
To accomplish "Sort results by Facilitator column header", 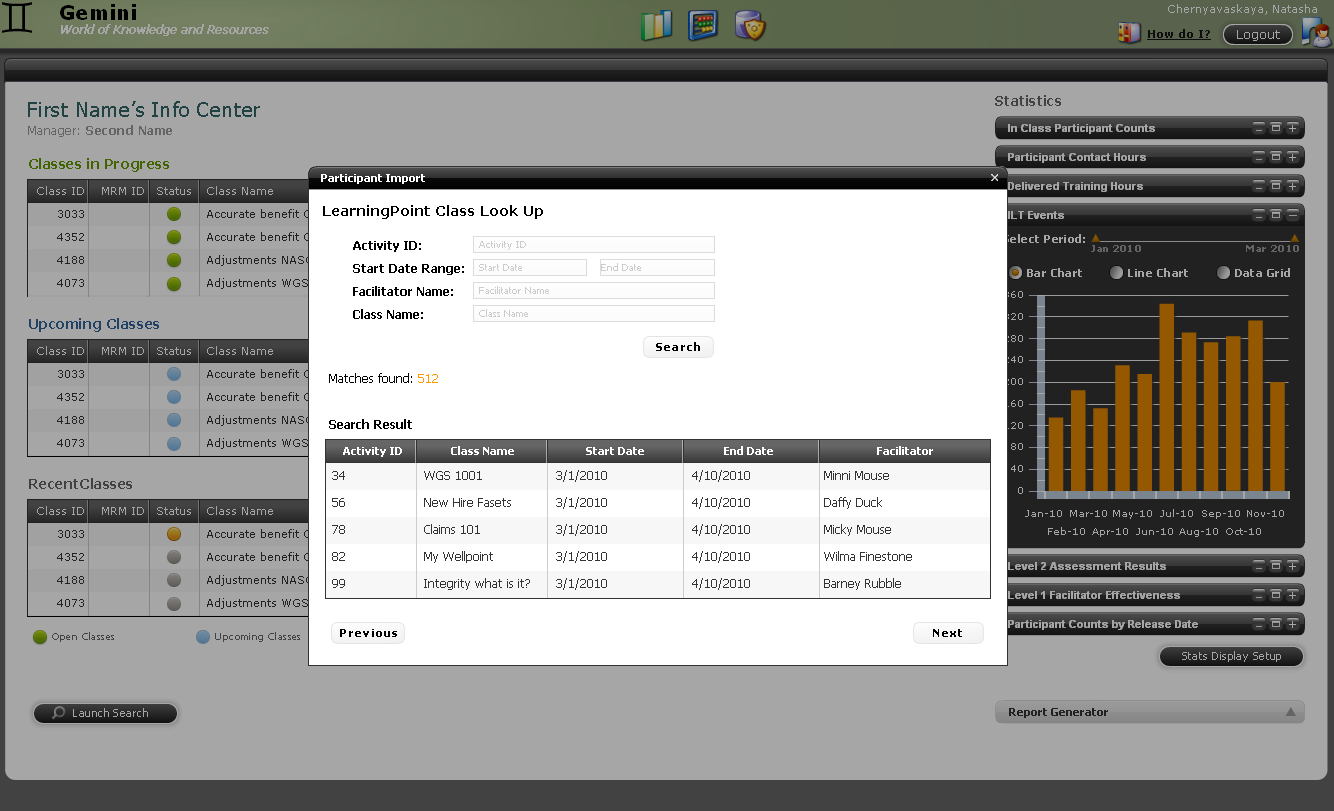I will pos(904,451).
